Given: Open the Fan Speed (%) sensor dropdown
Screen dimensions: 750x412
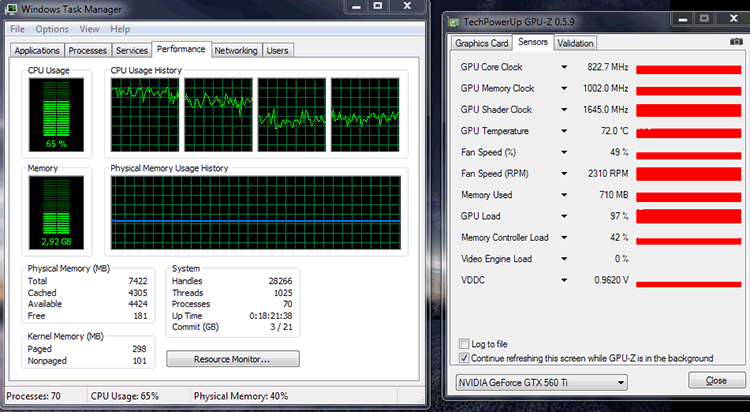Looking at the screenshot, I should (x=564, y=152).
